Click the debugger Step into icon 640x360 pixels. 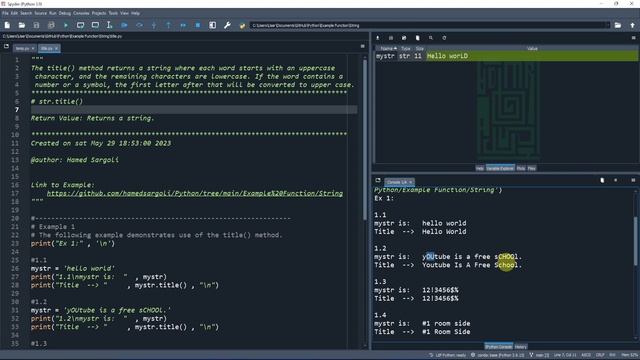(x=154, y=25)
